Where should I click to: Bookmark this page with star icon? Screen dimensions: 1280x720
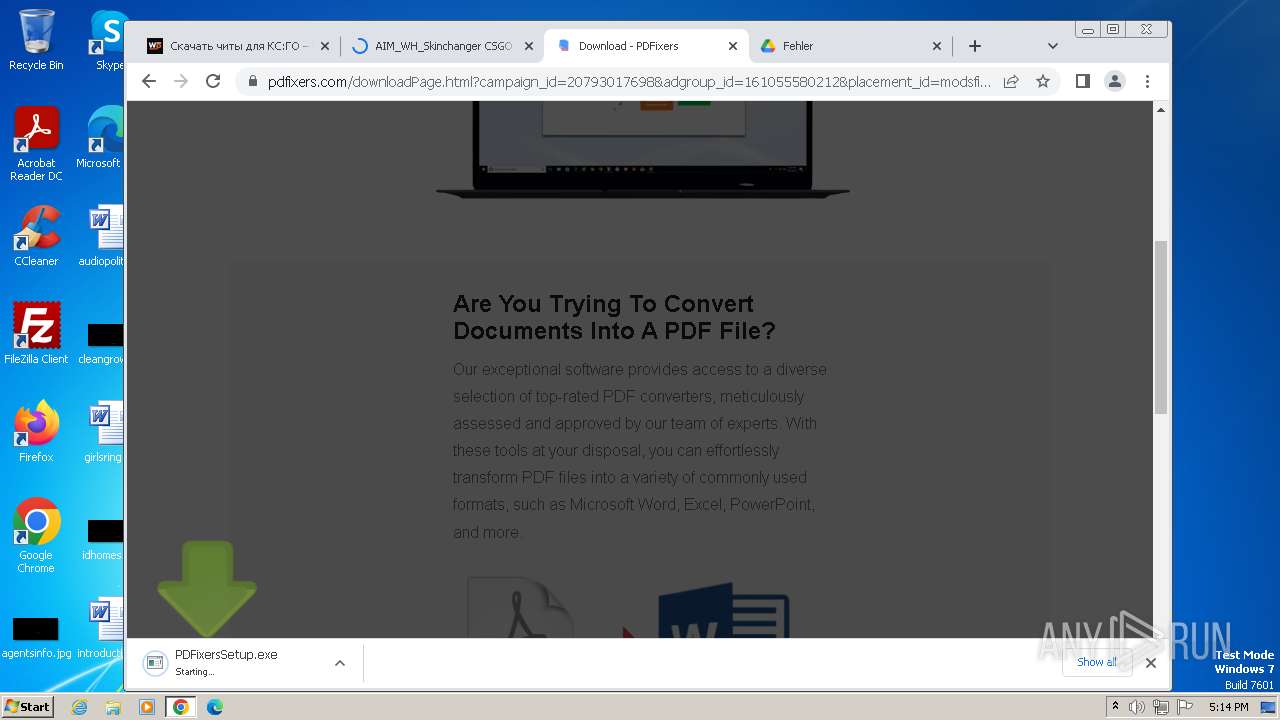point(1043,81)
